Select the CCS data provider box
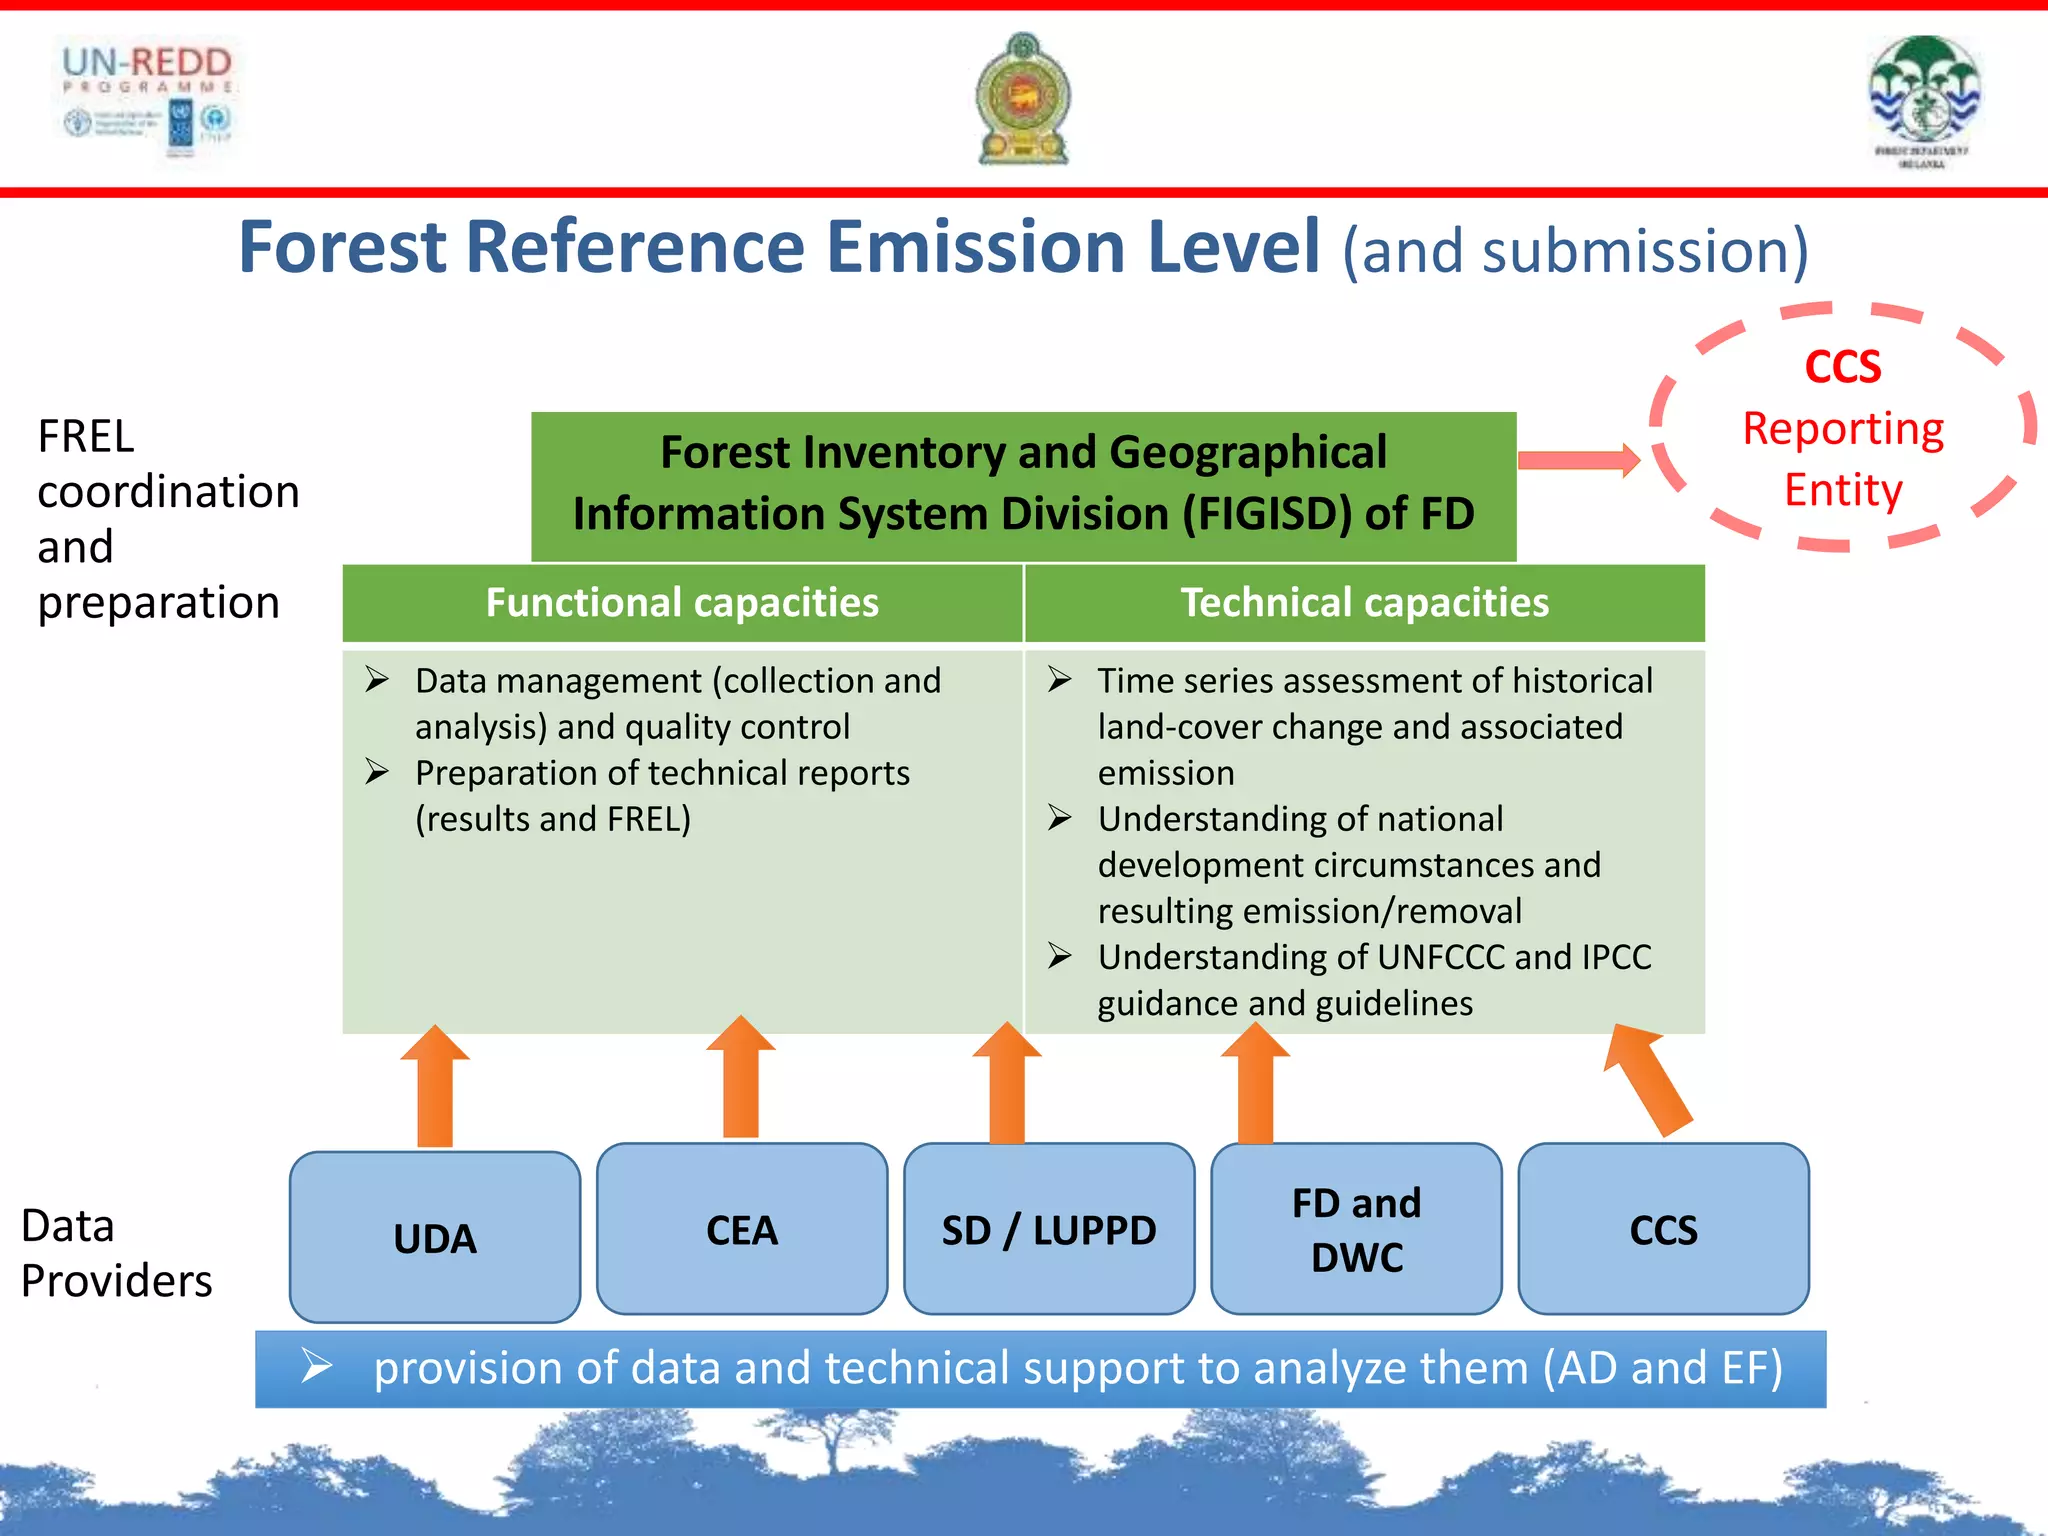This screenshot has width=2048, height=1536. click(x=1663, y=1229)
